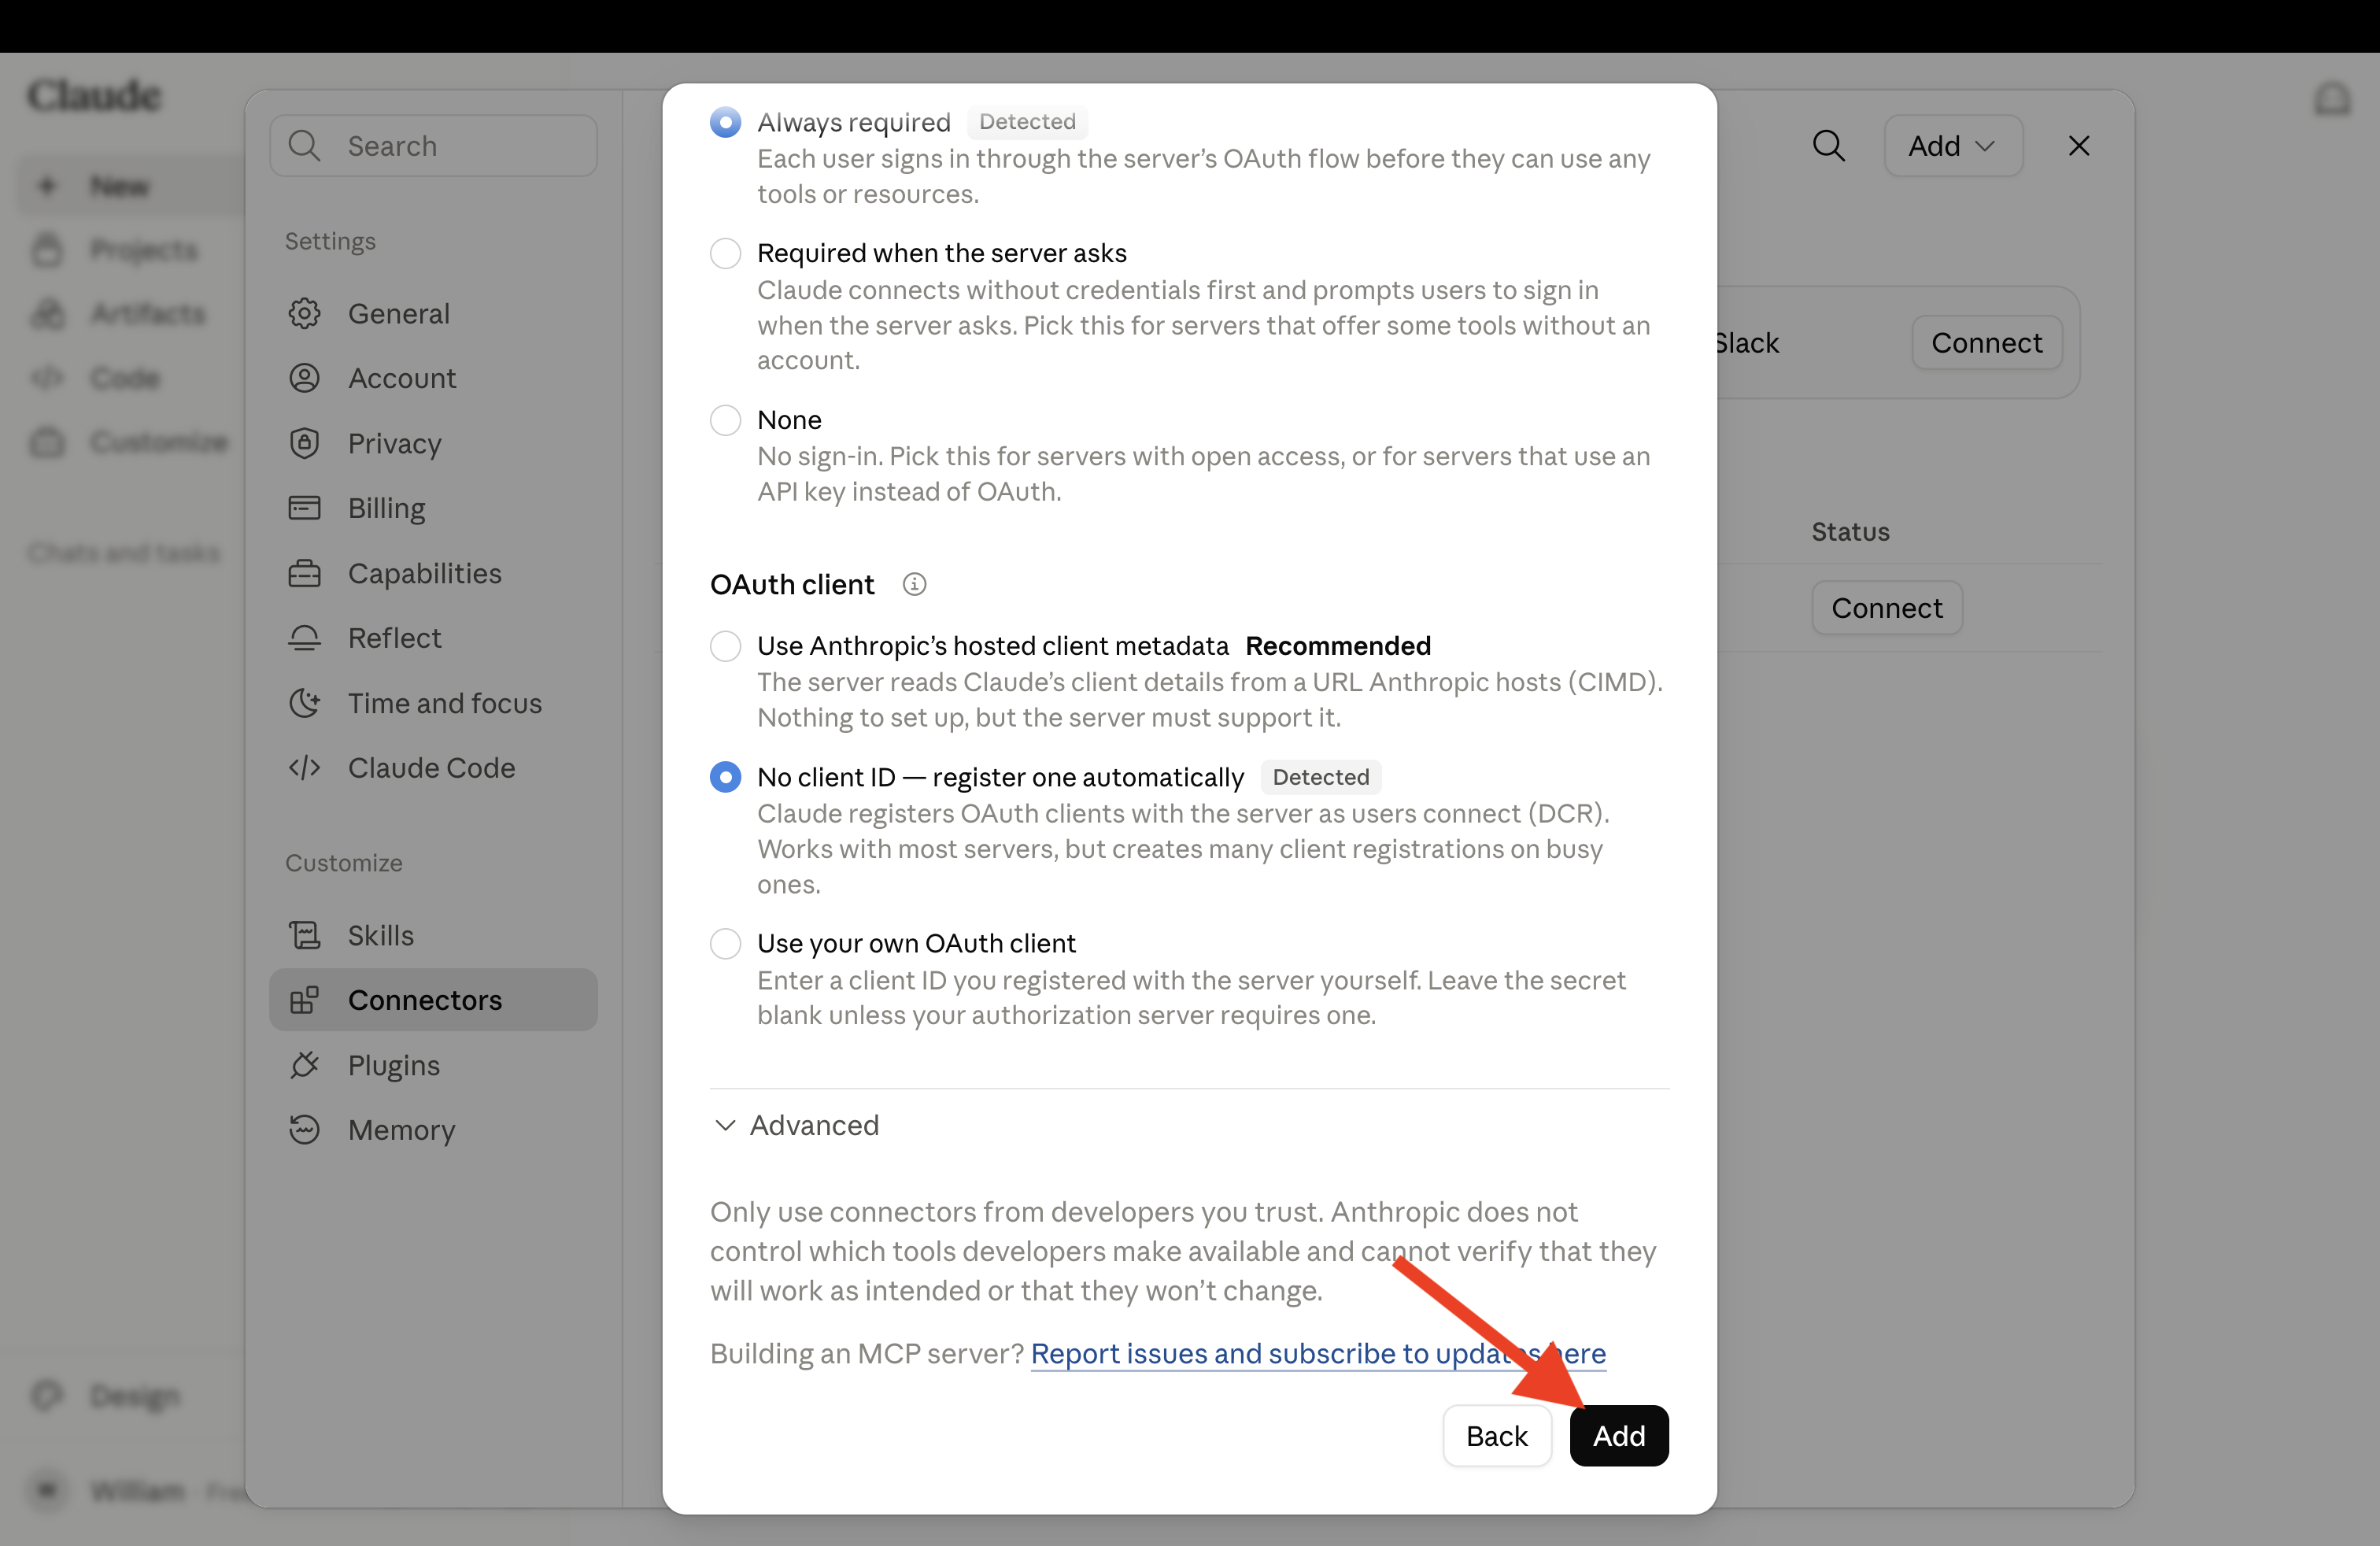Open the Add dropdown in connectors header
This screenshot has height=1546, width=2380.
click(x=1953, y=146)
